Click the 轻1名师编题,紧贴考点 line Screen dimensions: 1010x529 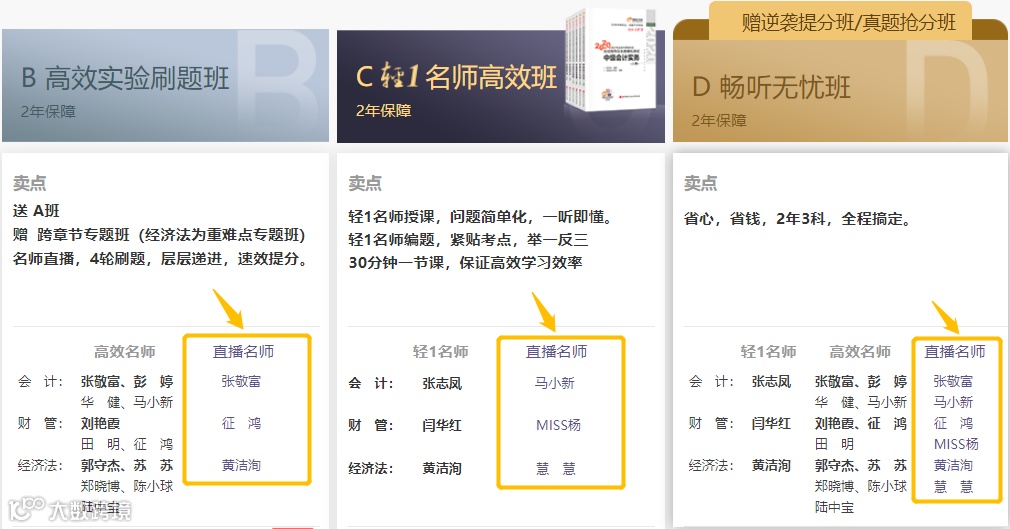[468, 240]
